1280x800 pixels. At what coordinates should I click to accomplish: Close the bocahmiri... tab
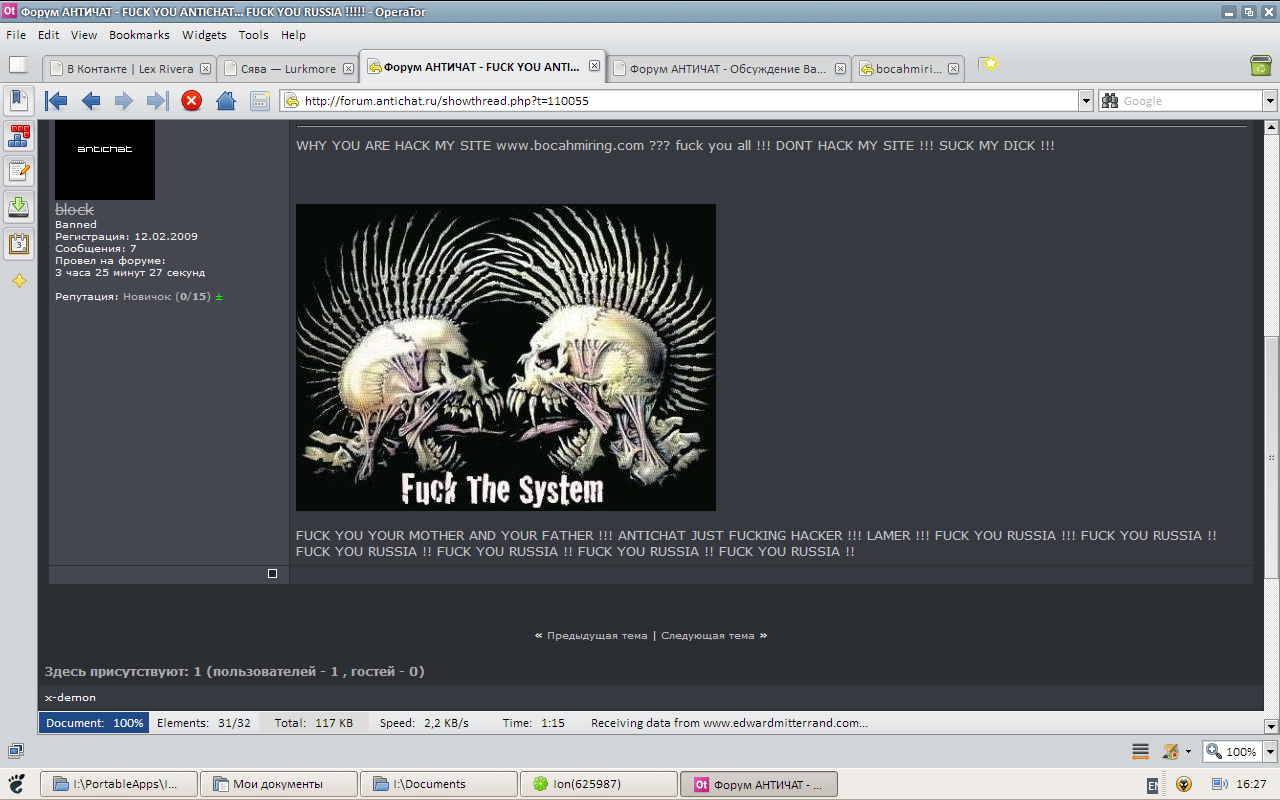coord(954,69)
